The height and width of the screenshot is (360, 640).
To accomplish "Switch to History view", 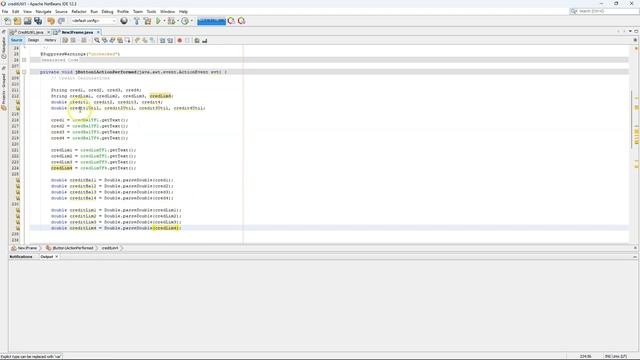I will coord(50,40).
